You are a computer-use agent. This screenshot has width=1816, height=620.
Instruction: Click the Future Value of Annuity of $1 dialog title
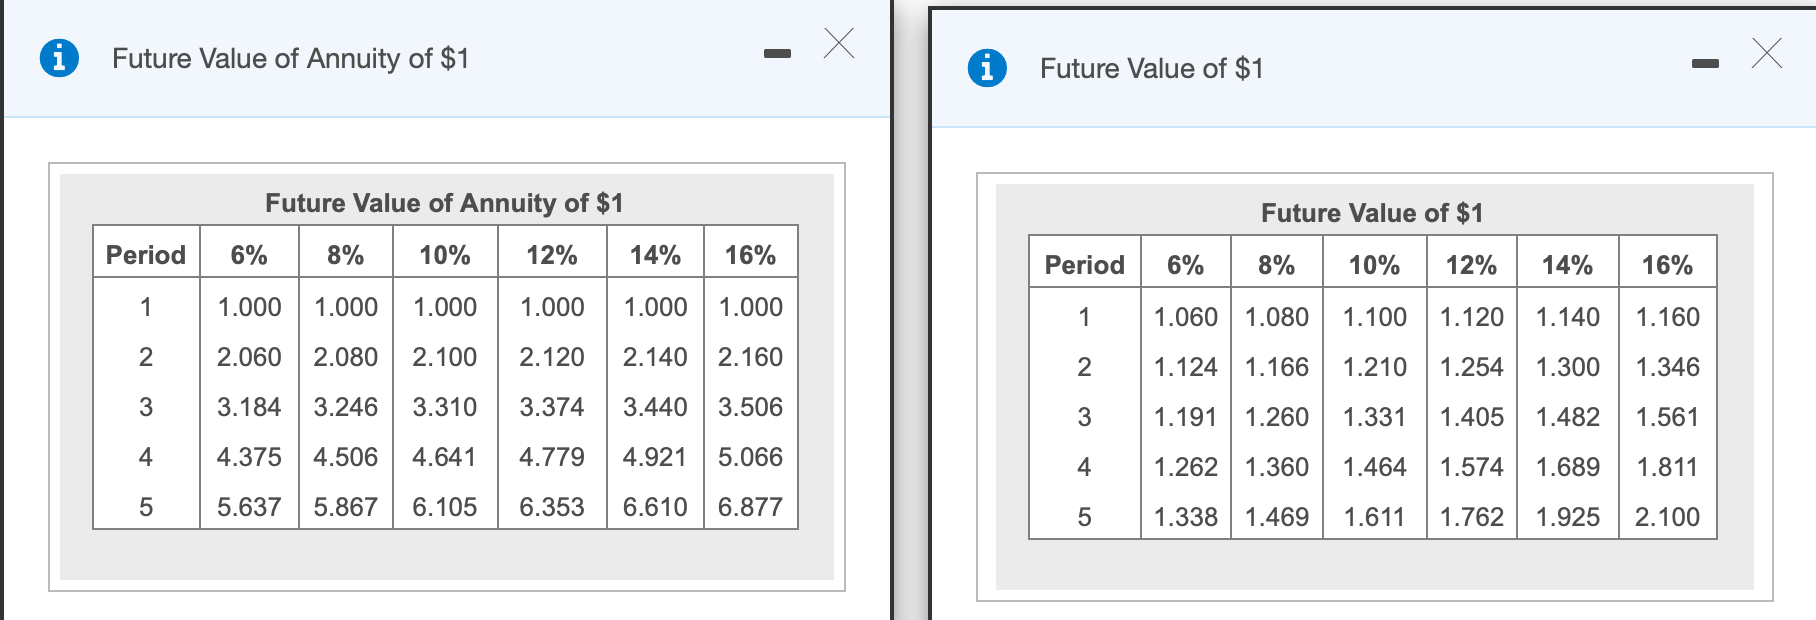coord(290,58)
